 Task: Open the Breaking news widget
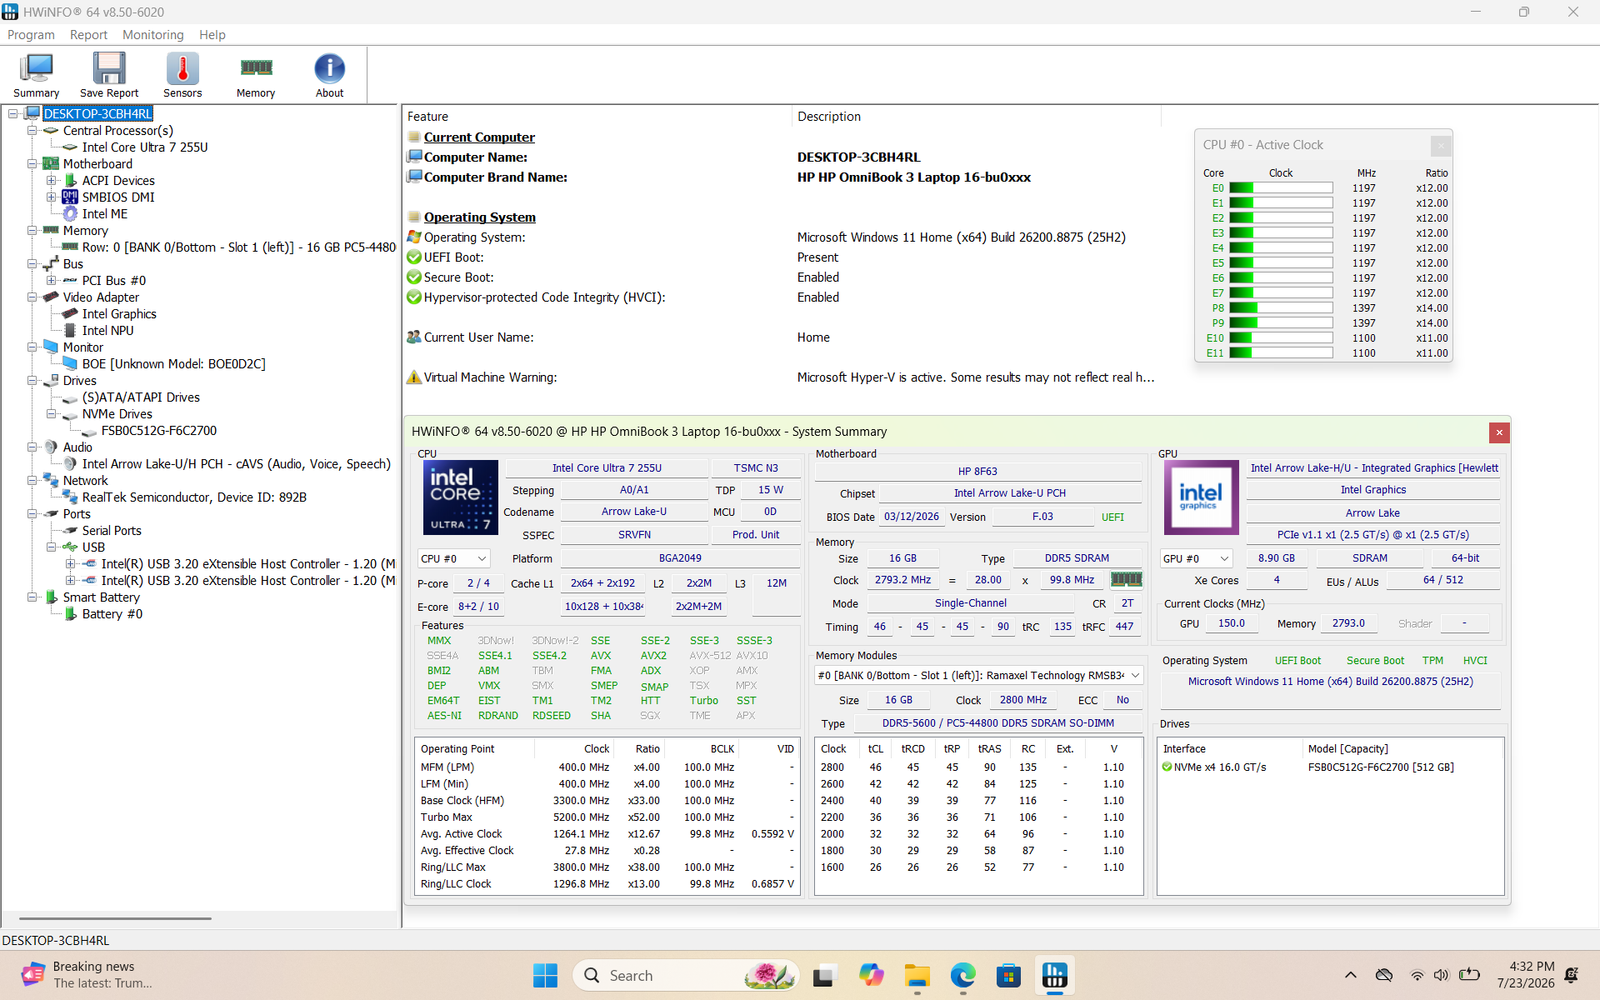(x=87, y=975)
